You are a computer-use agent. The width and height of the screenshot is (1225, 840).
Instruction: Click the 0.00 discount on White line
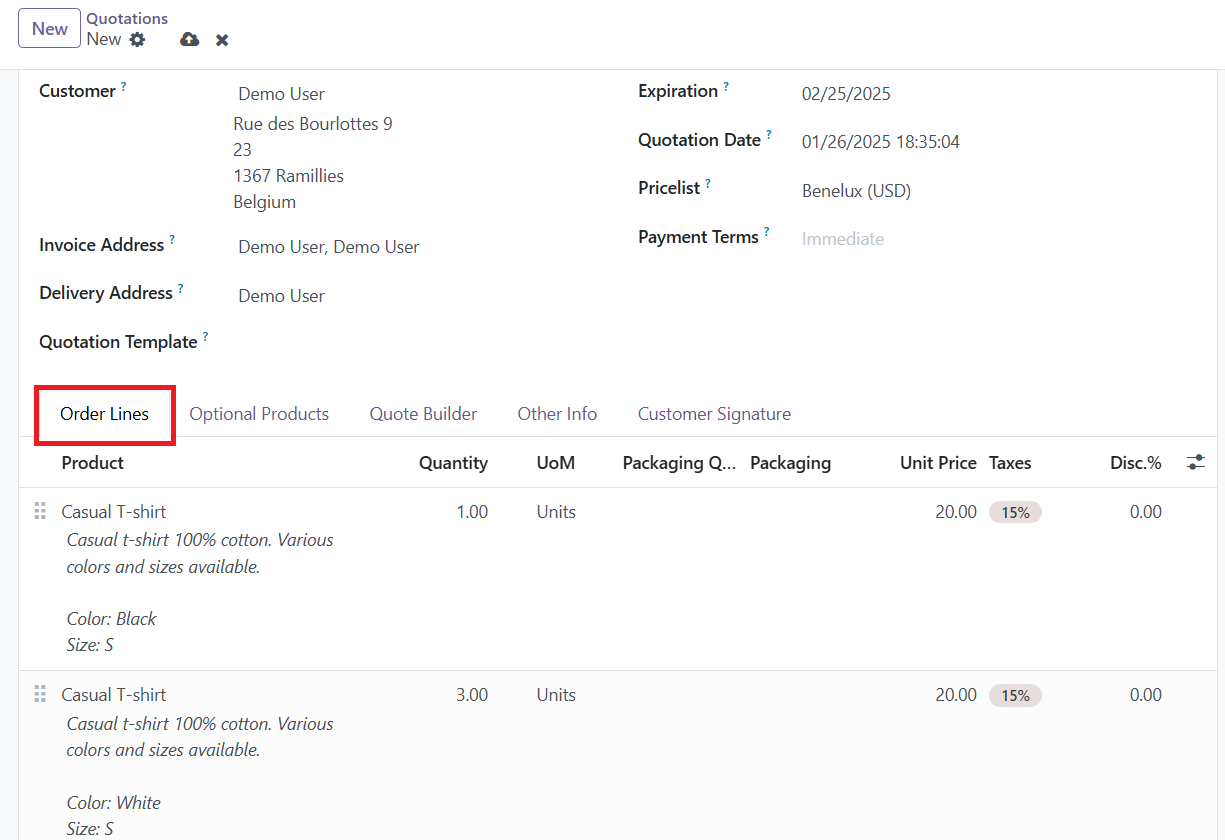(x=1146, y=695)
